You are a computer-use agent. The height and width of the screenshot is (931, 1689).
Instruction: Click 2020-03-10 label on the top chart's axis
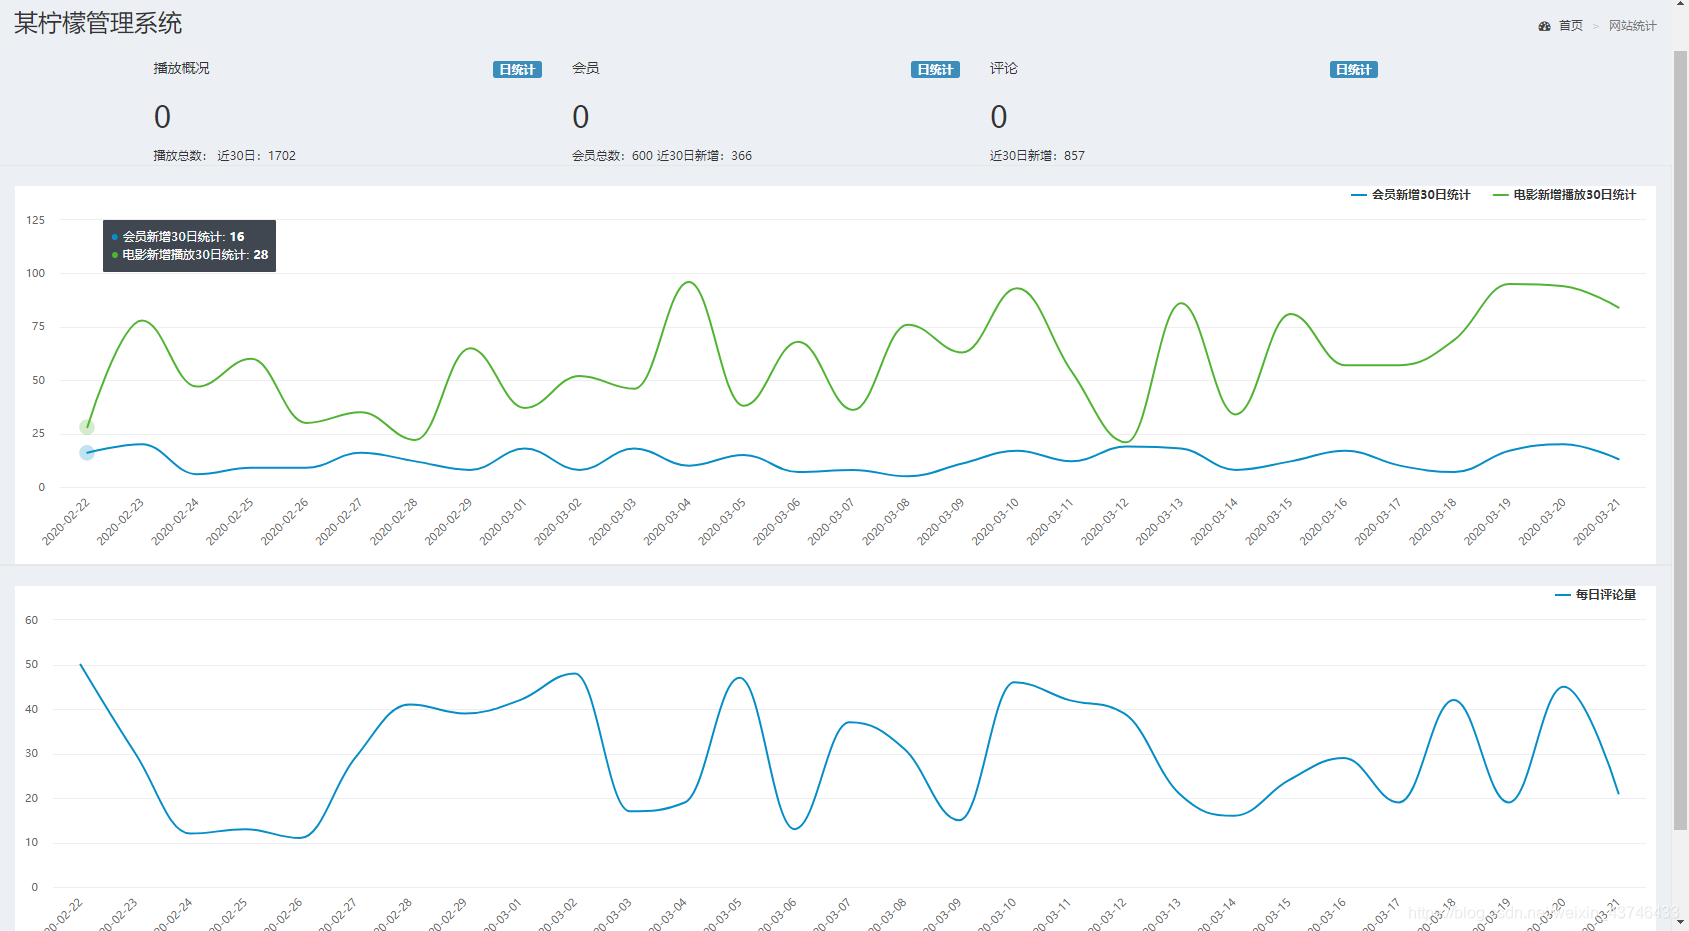(x=996, y=521)
